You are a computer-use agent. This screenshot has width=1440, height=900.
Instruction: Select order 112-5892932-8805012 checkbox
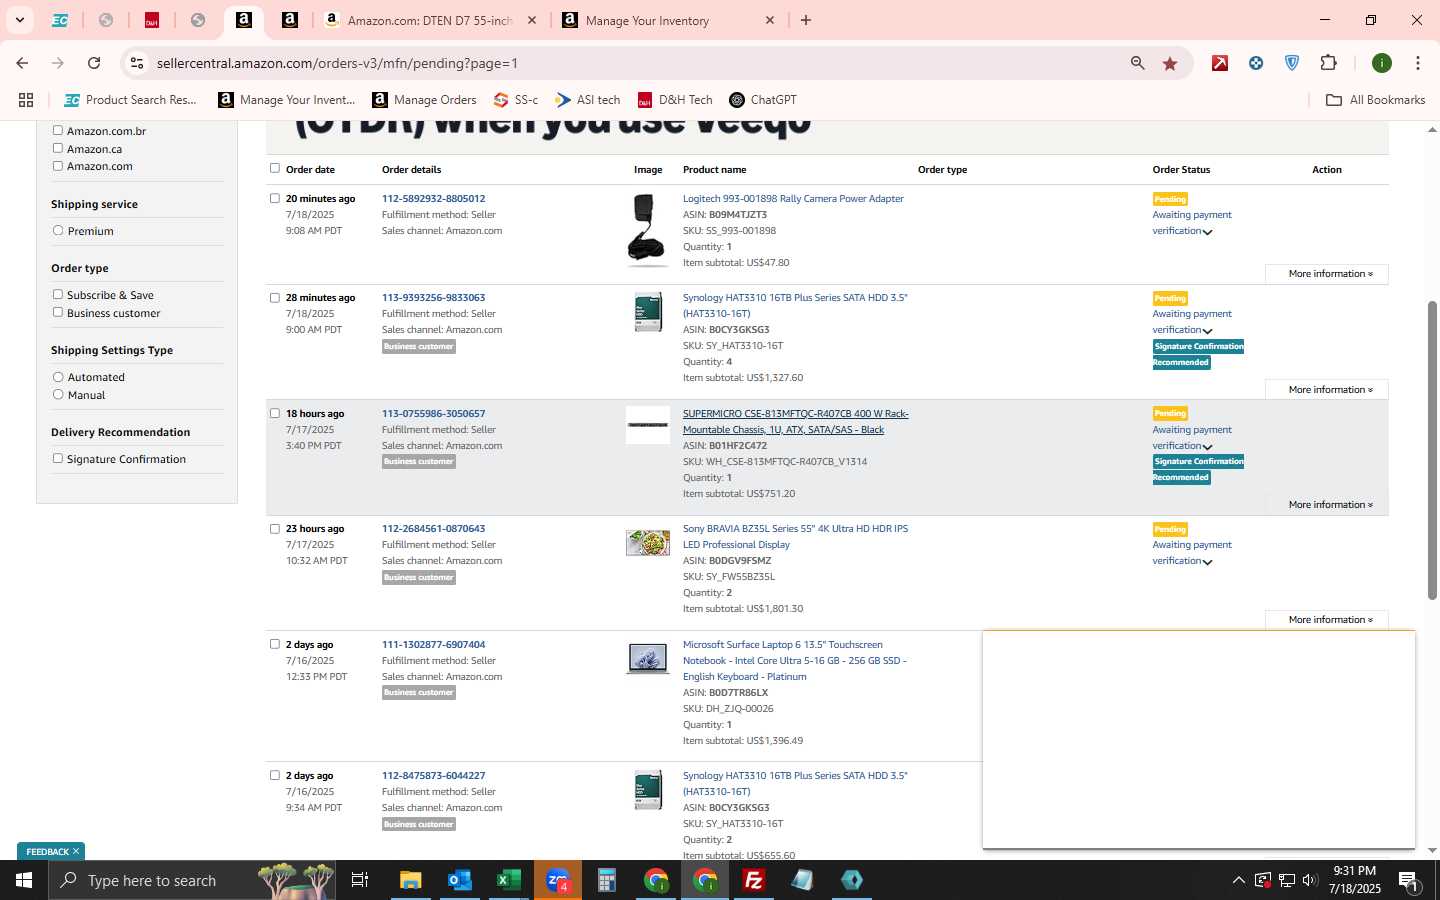[x=275, y=198]
